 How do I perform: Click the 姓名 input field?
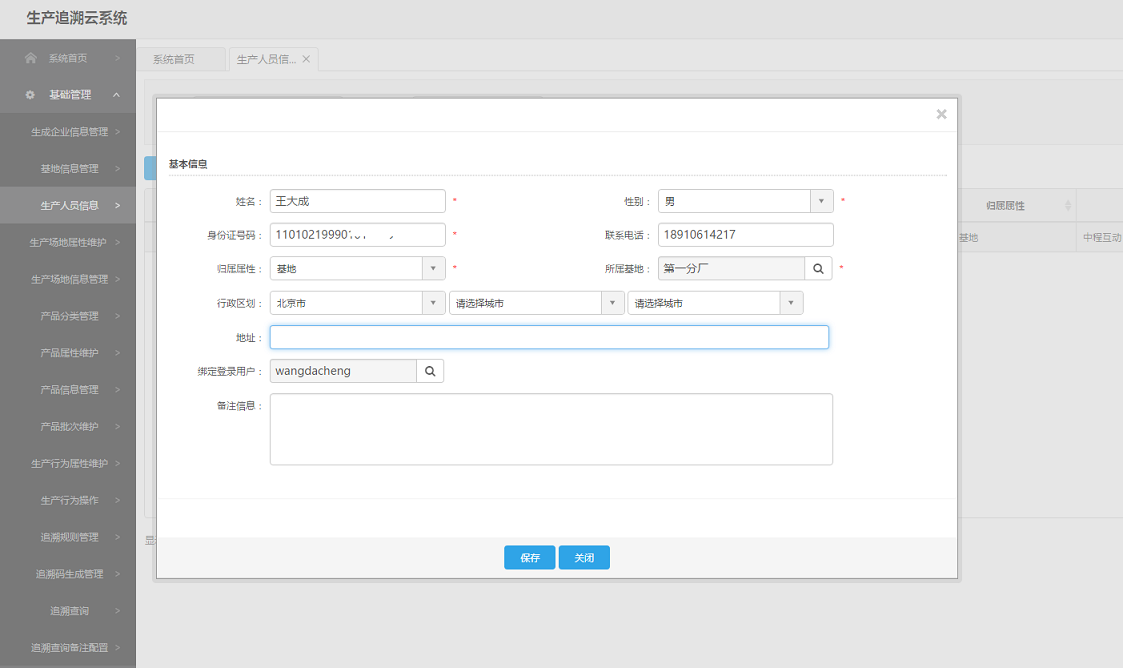click(x=357, y=201)
